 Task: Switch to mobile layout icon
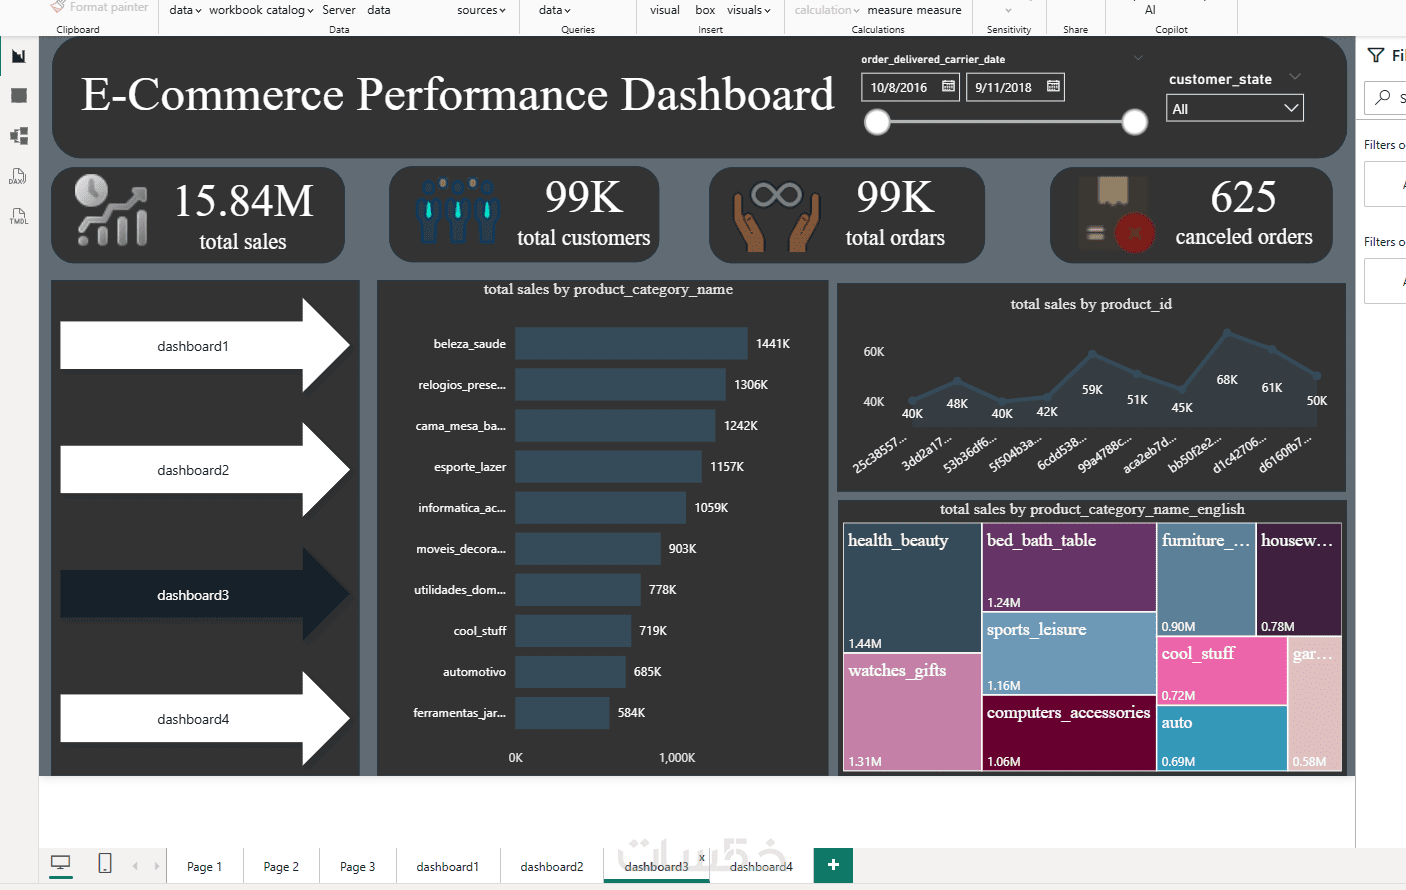[x=105, y=863]
